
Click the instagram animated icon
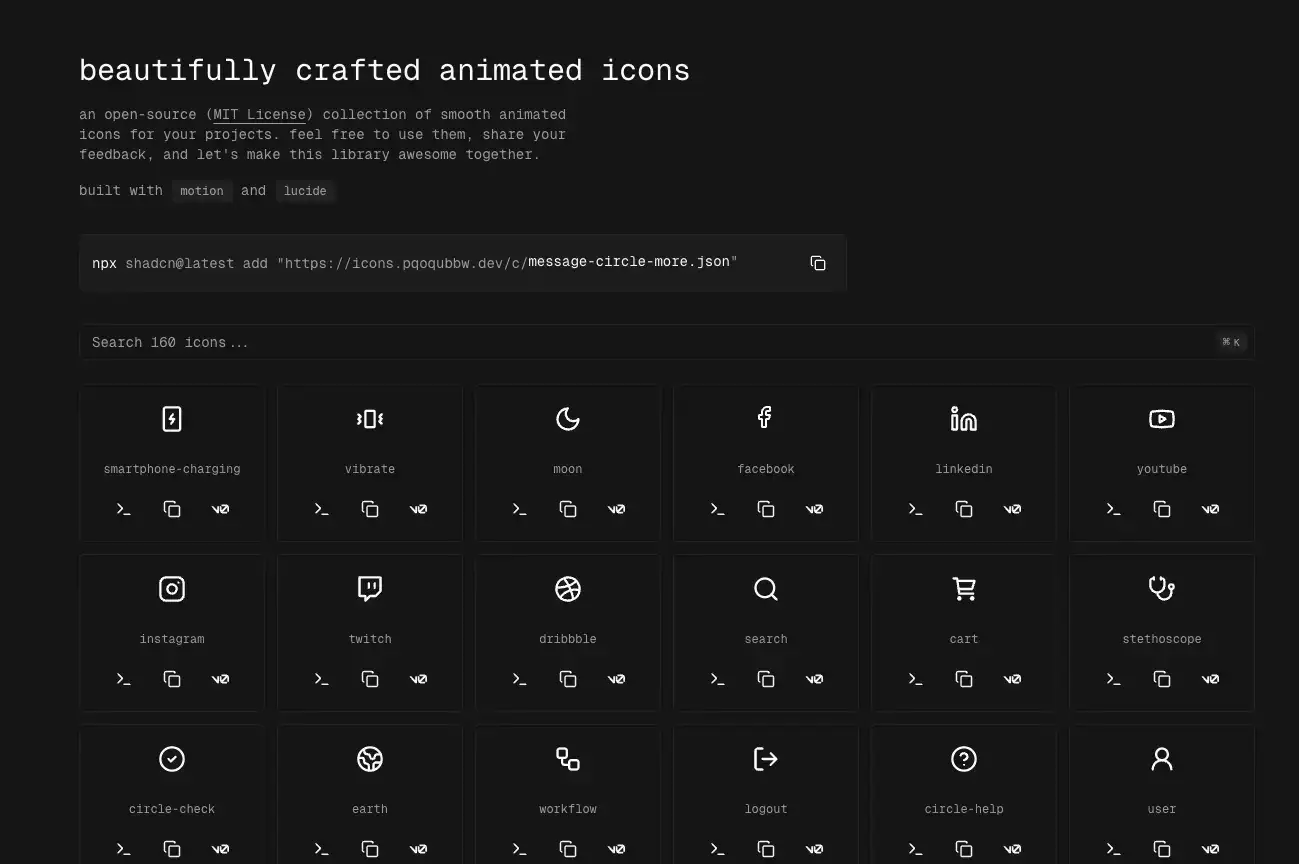click(172, 589)
